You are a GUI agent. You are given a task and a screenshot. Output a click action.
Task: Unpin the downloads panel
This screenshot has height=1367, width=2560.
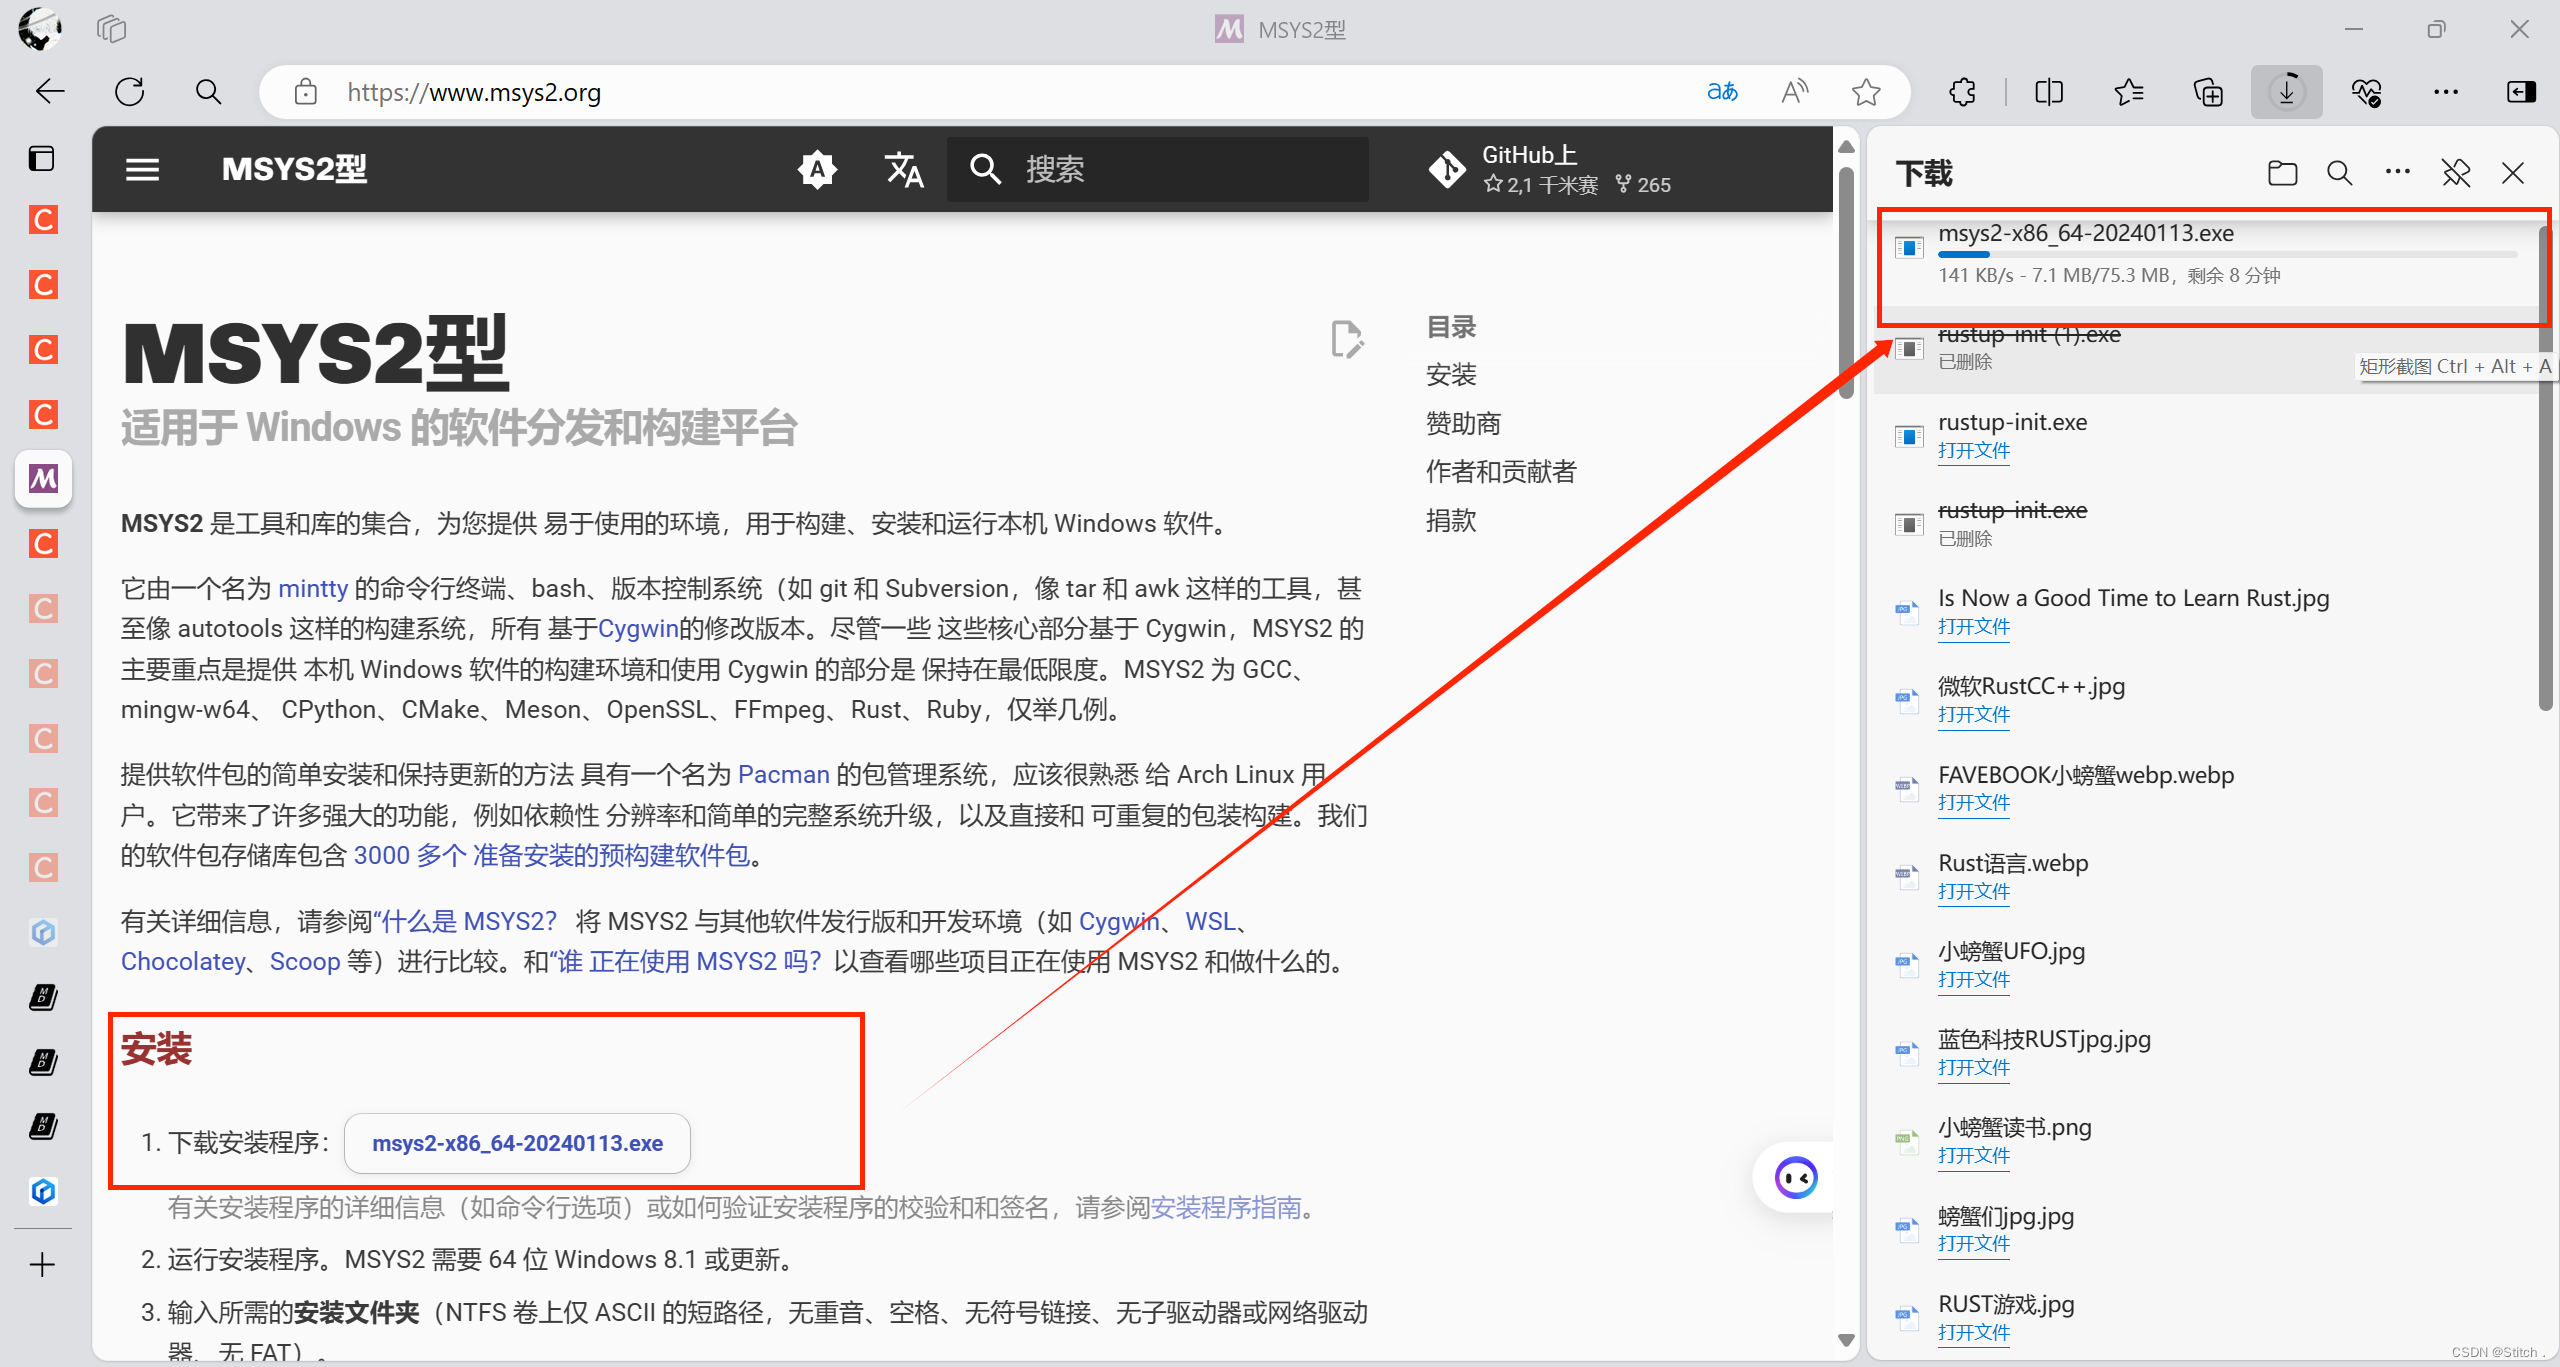[x=2456, y=173]
